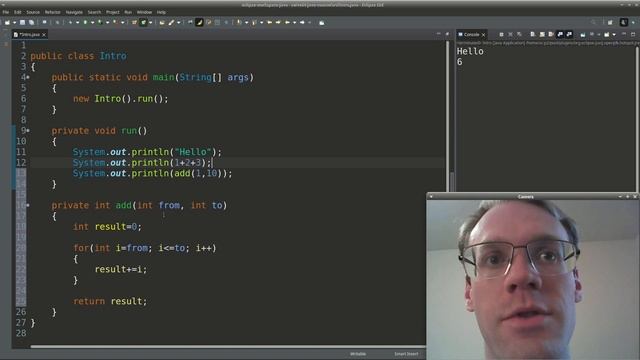
Task: Click the Save All toolbar icon
Action: point(31,22)
